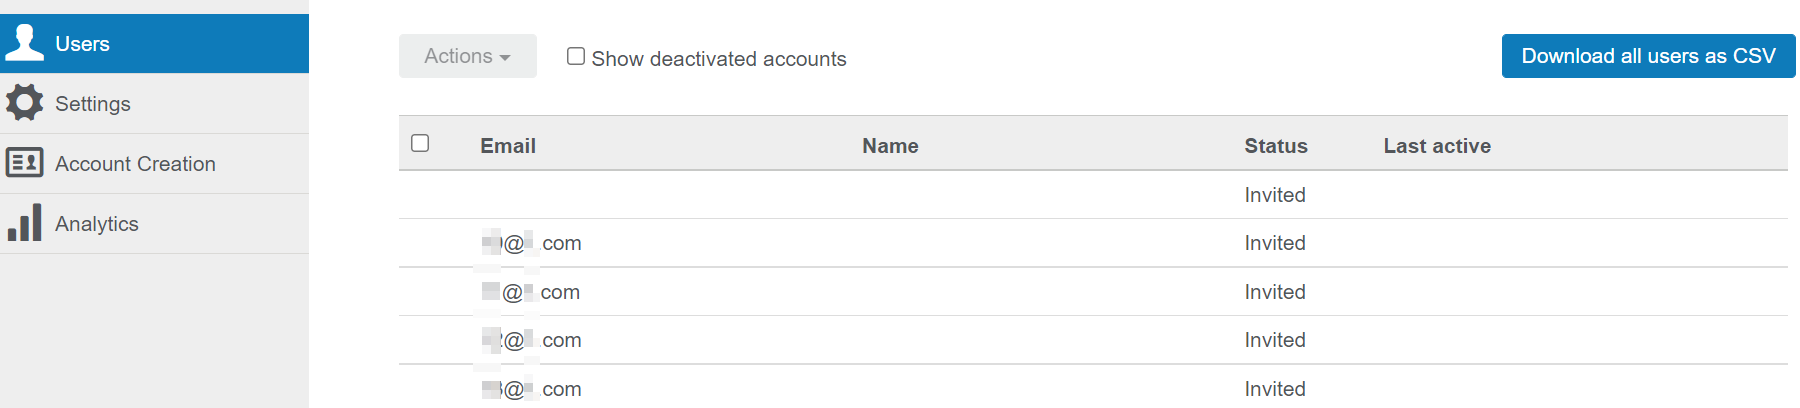Click the Last active column header
The height and width of the screenshot is (408, 1800).
(1436, 146)
